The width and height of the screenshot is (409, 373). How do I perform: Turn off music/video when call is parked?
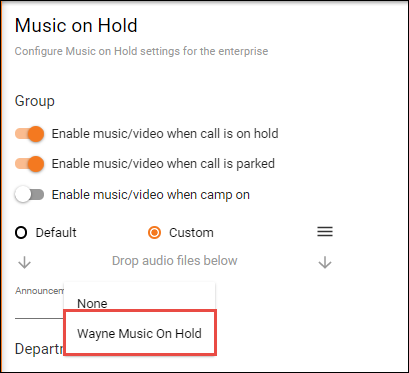click(29, 164)
